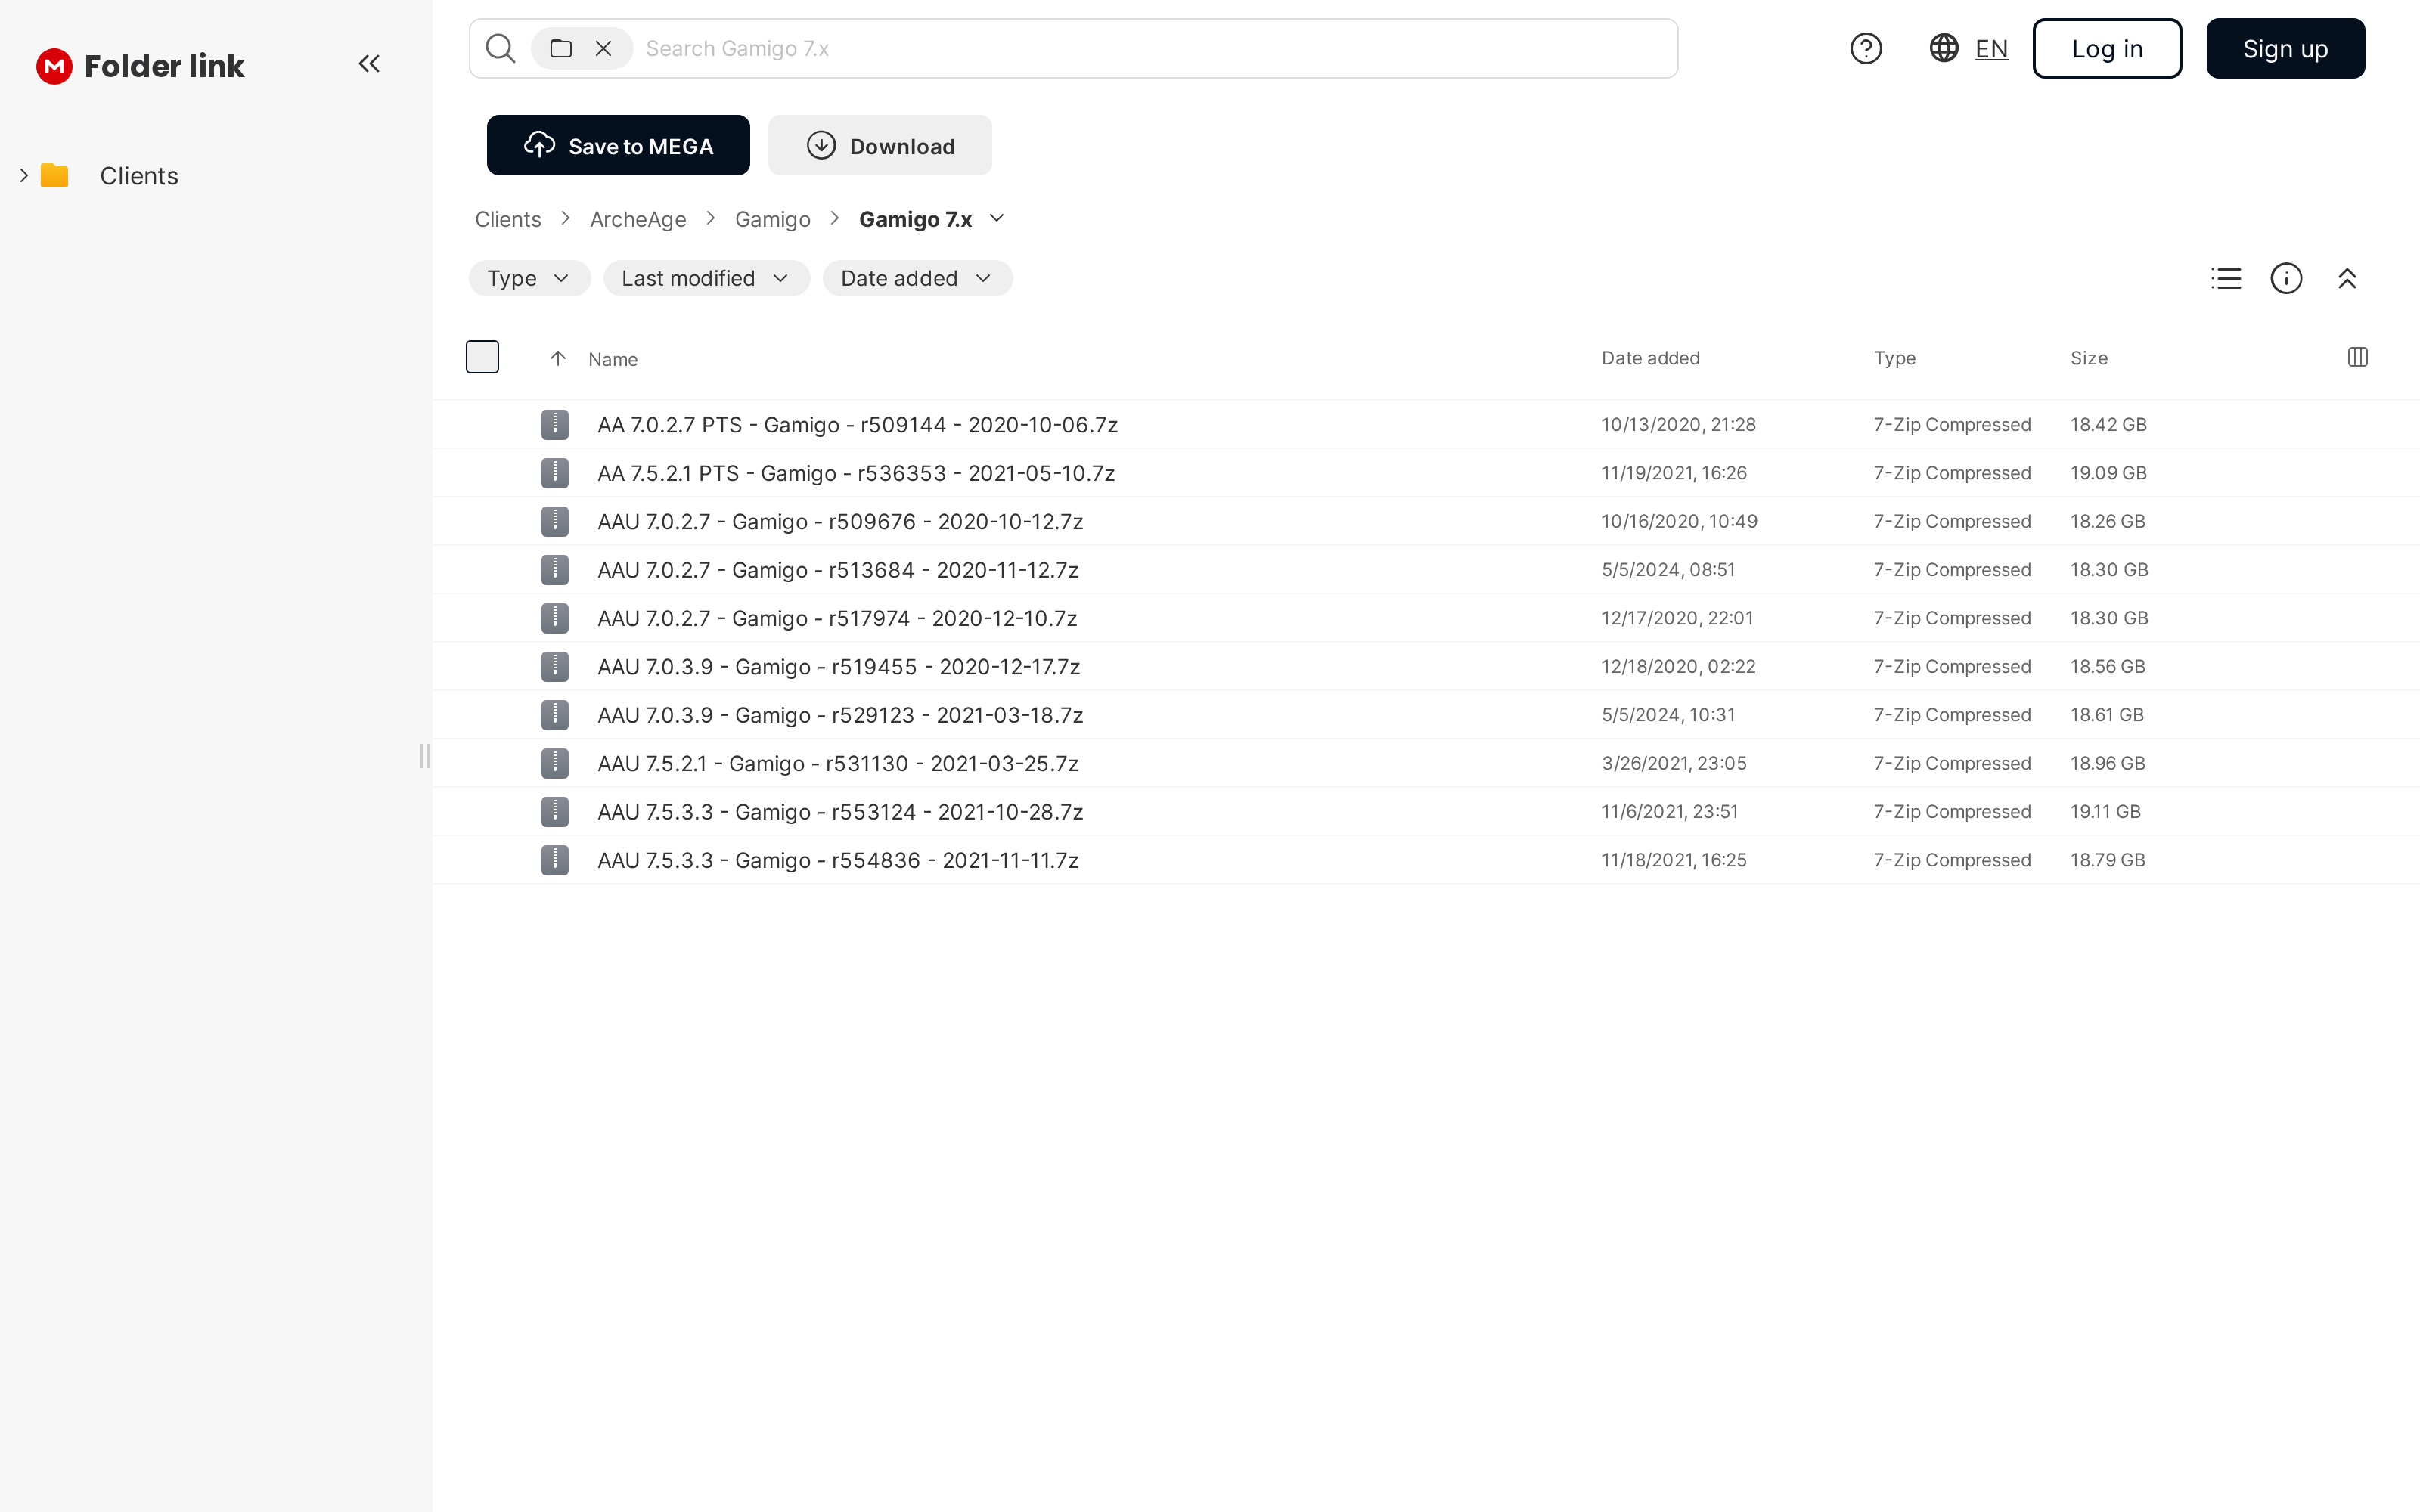This screenshot has height=1512, width=2420.
Task: Click the 18.42 GB size value
Action: (x=2108, y=425)
